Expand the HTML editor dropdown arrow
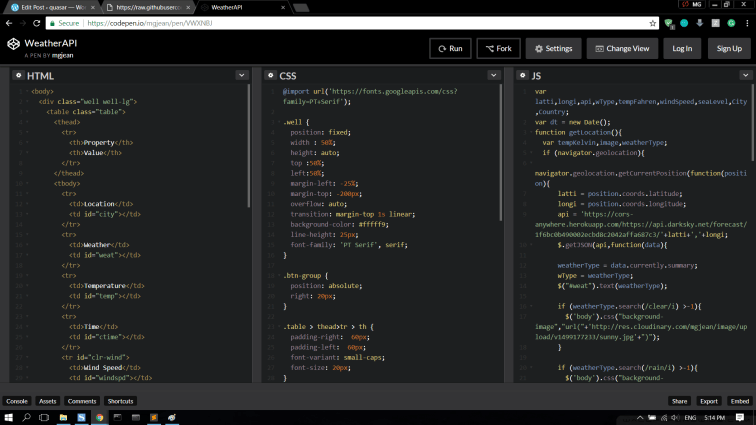Image resolution: width=756 pixels, height=425 pixels. [x=242, y=76]
